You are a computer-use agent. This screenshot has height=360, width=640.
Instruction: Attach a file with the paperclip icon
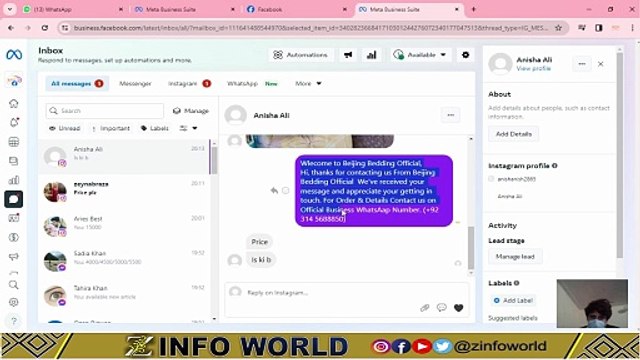tap(425, 308)
